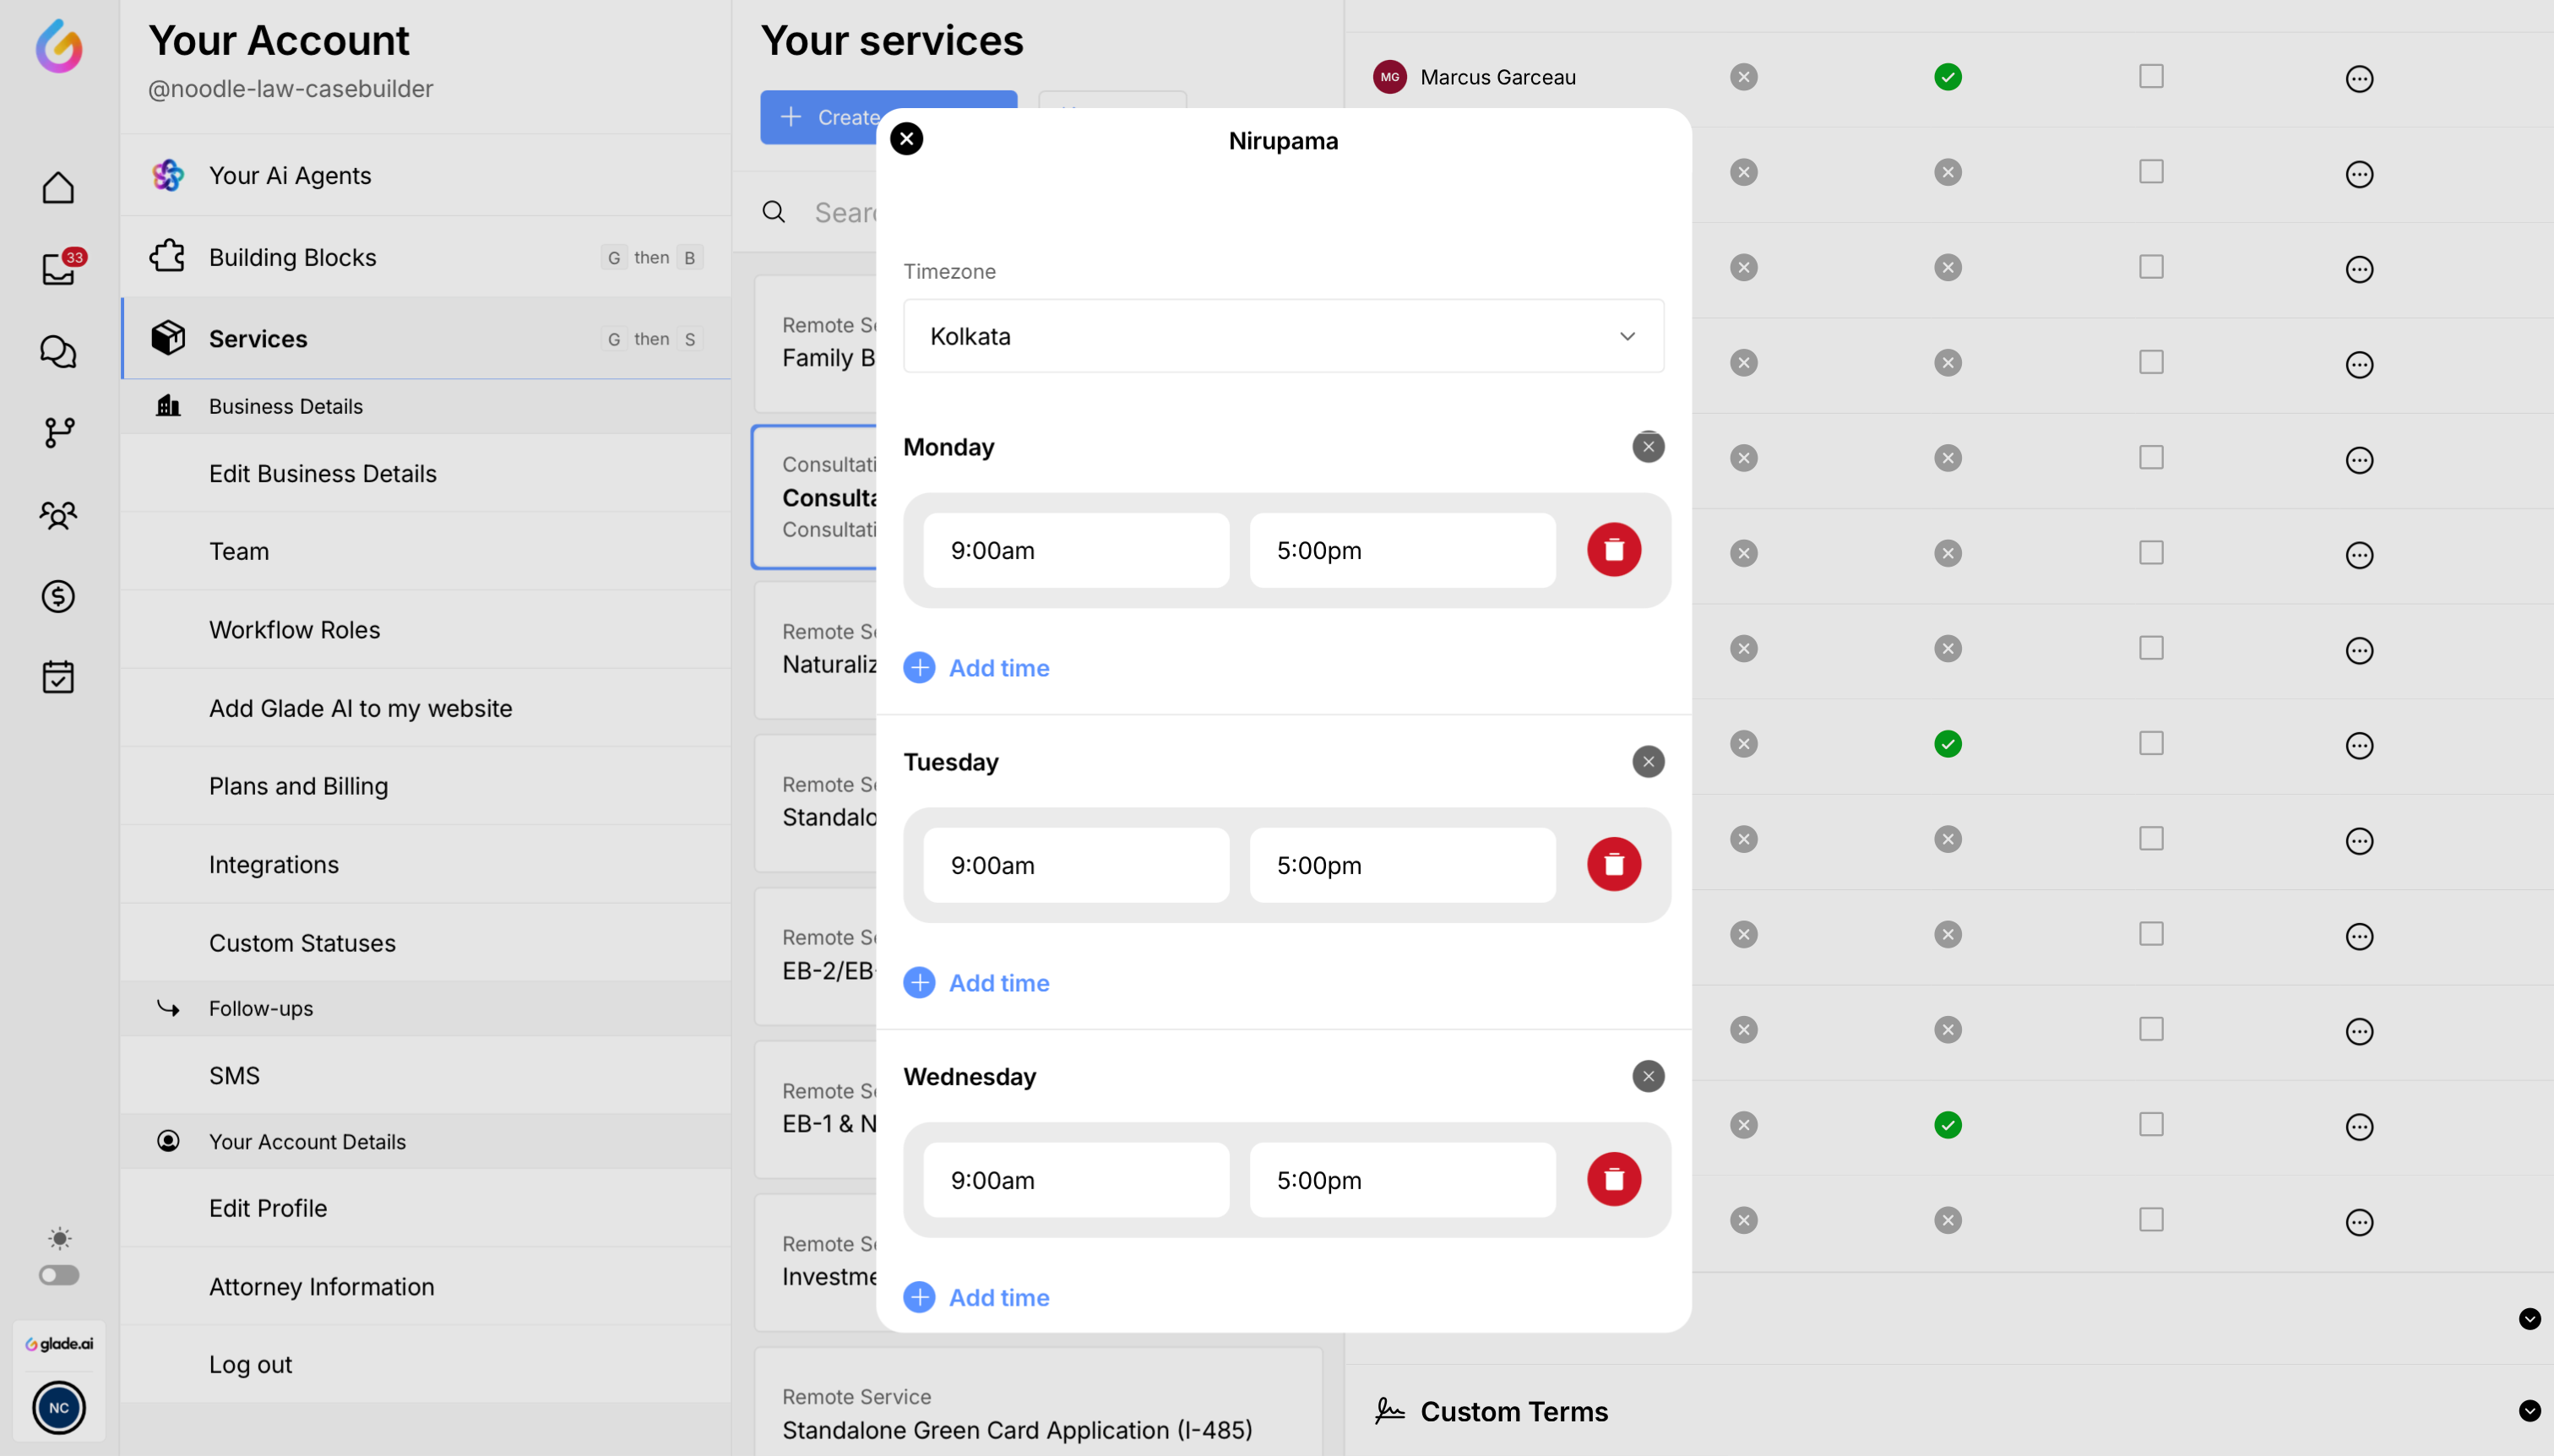Open the home icon in left sidebar
The height and width of the screenshot is (1456, 2554).
point(58,187)
